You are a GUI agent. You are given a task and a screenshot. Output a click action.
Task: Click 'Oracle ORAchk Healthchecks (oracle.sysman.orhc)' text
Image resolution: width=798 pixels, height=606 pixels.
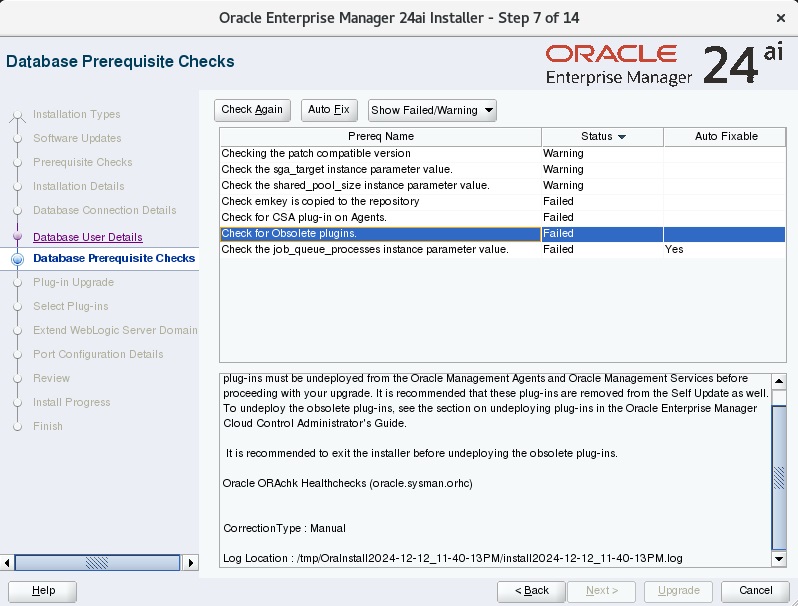point(348,483)
